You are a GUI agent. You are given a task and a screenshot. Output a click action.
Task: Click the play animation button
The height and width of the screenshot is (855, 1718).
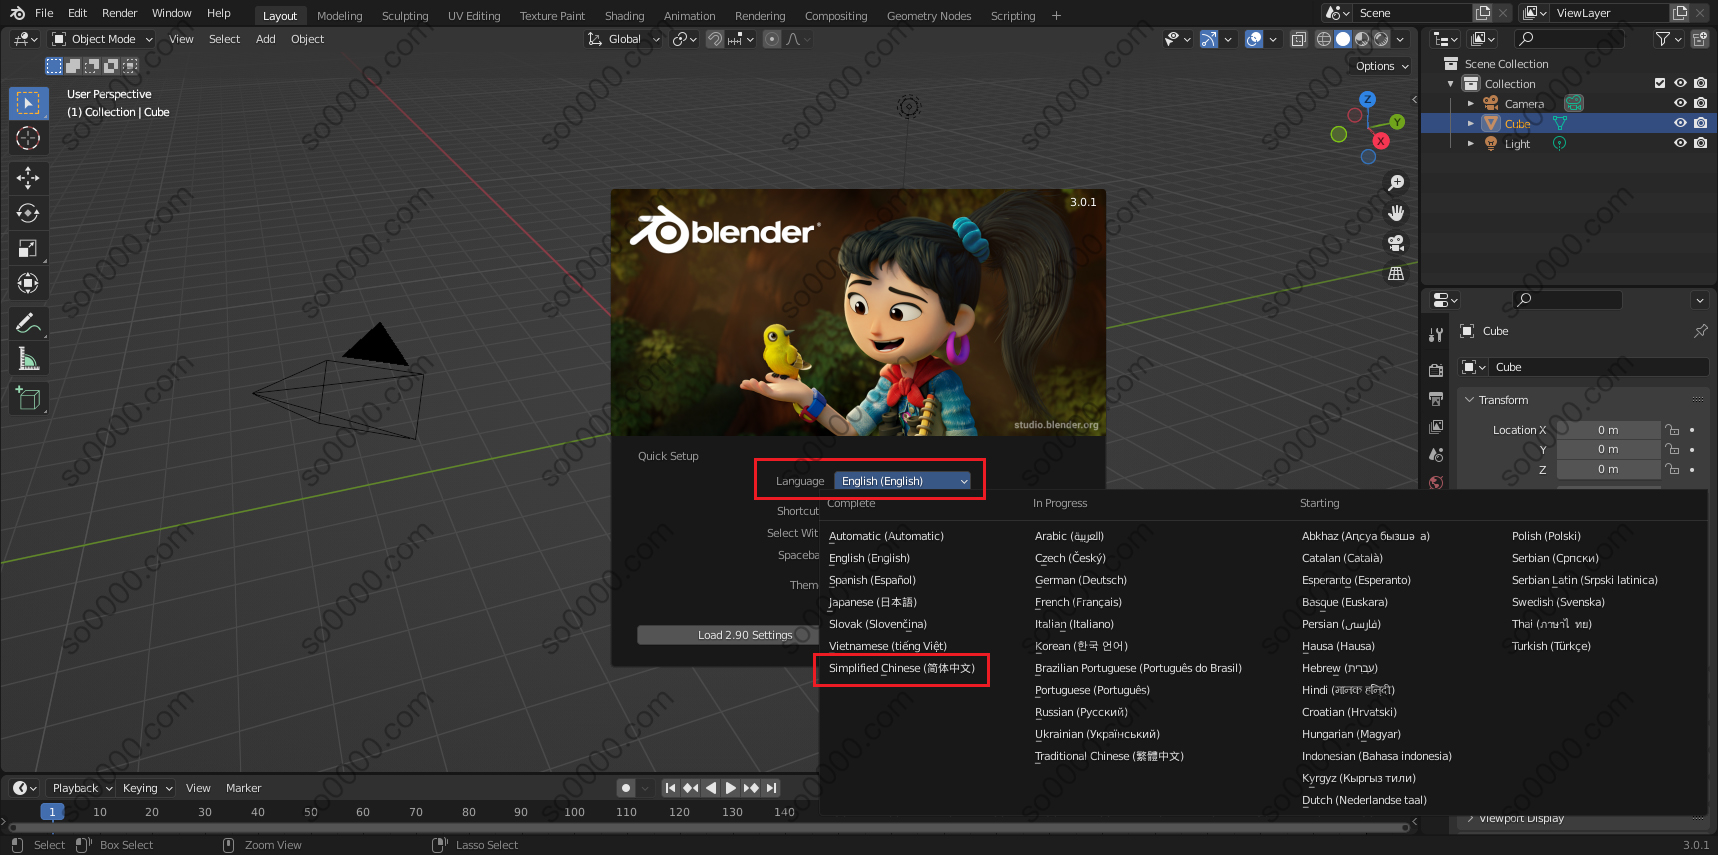(730, 788)
